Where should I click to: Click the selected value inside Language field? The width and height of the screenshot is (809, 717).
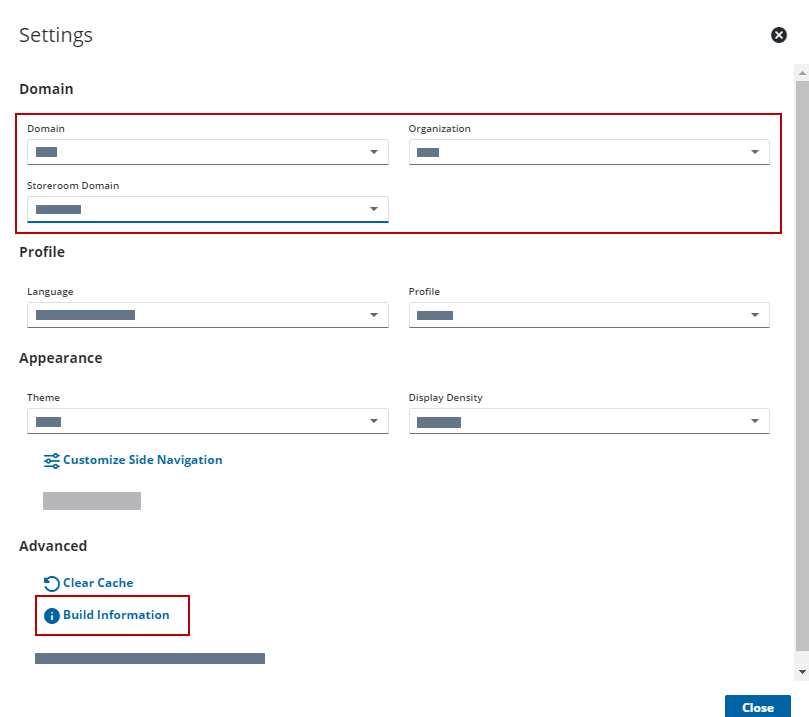pyautogui.click(x=85, y=315)
